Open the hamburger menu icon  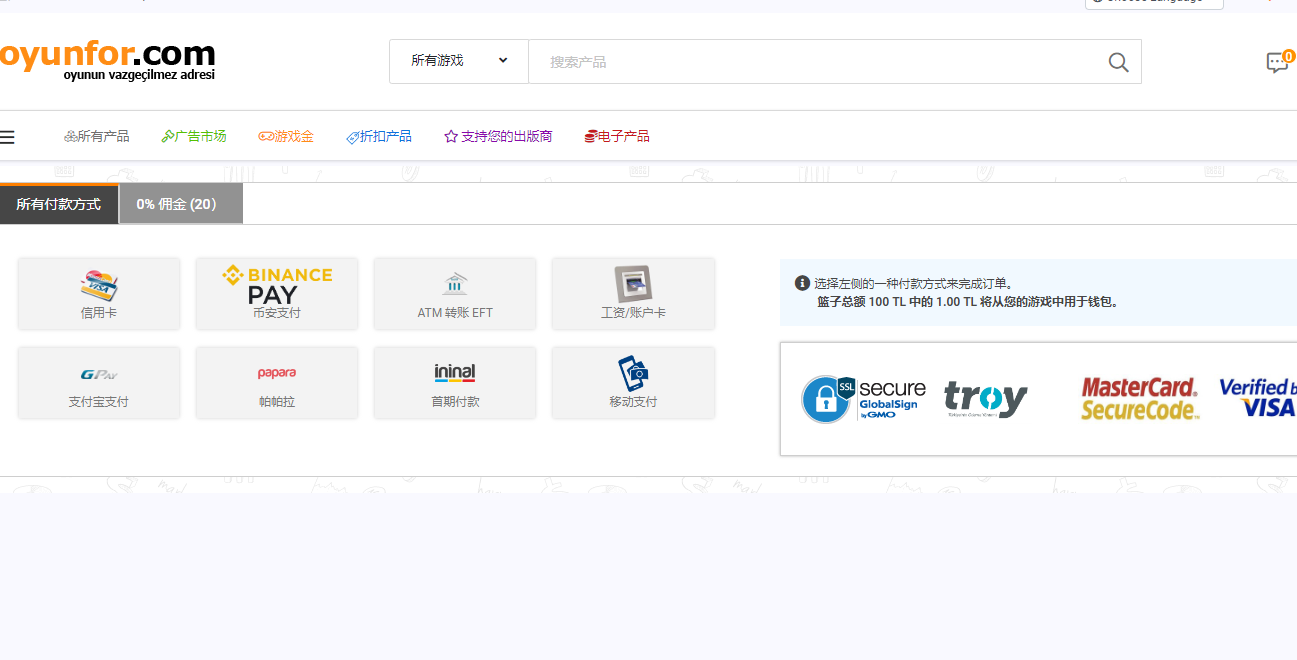point(8,135)
